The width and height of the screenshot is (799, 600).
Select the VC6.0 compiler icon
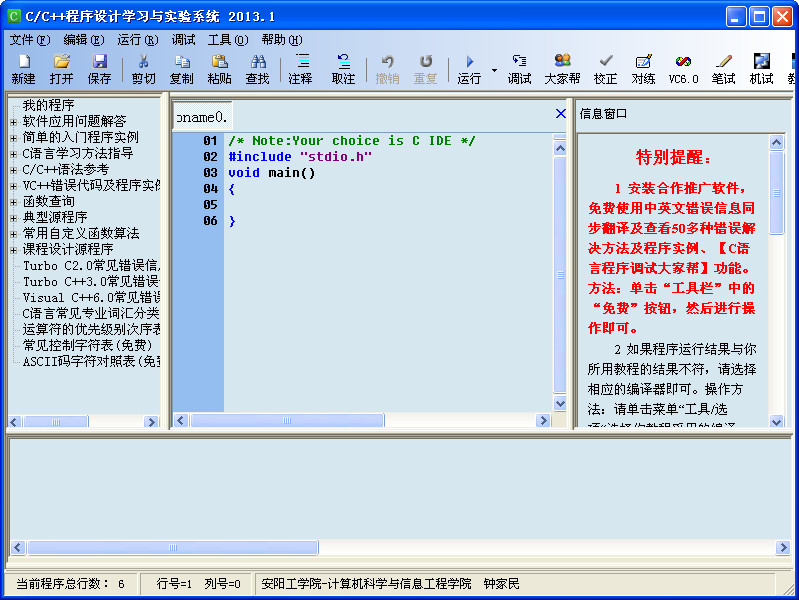tap(683, 69)
